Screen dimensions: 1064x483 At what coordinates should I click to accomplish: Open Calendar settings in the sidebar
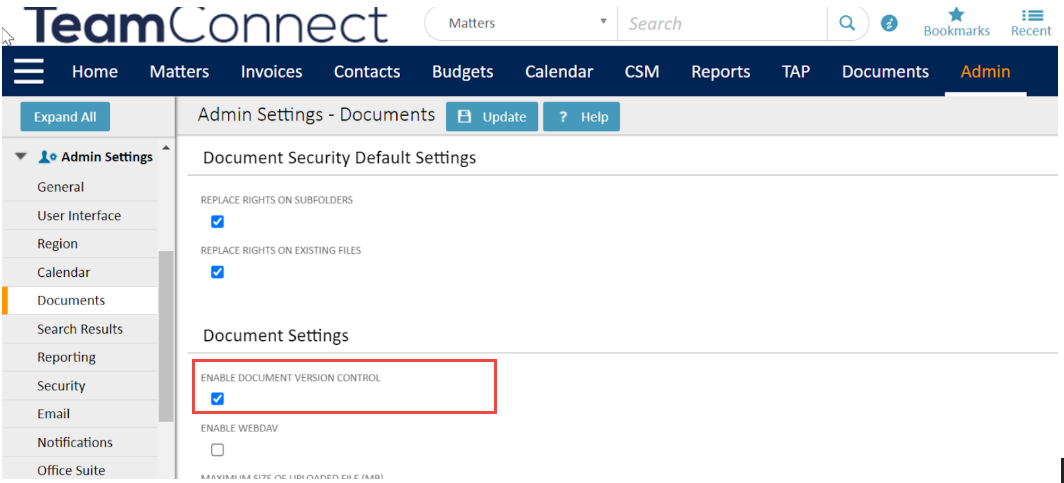[80, 272]
